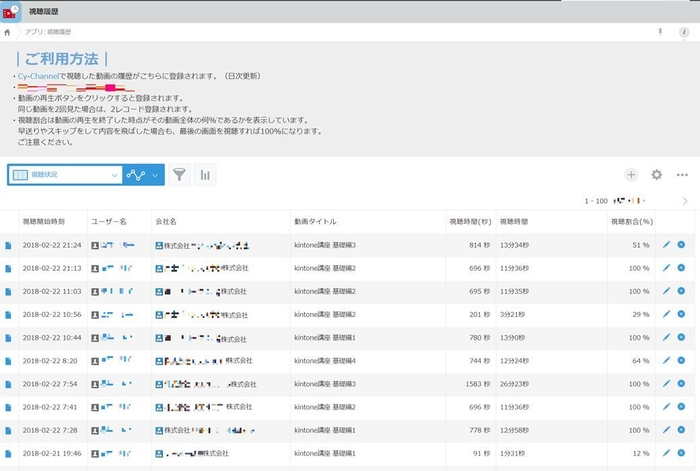Sort by 視聴割合(%) column header
700x471 pixels.
pyautogui.click(x=631, y=221)
